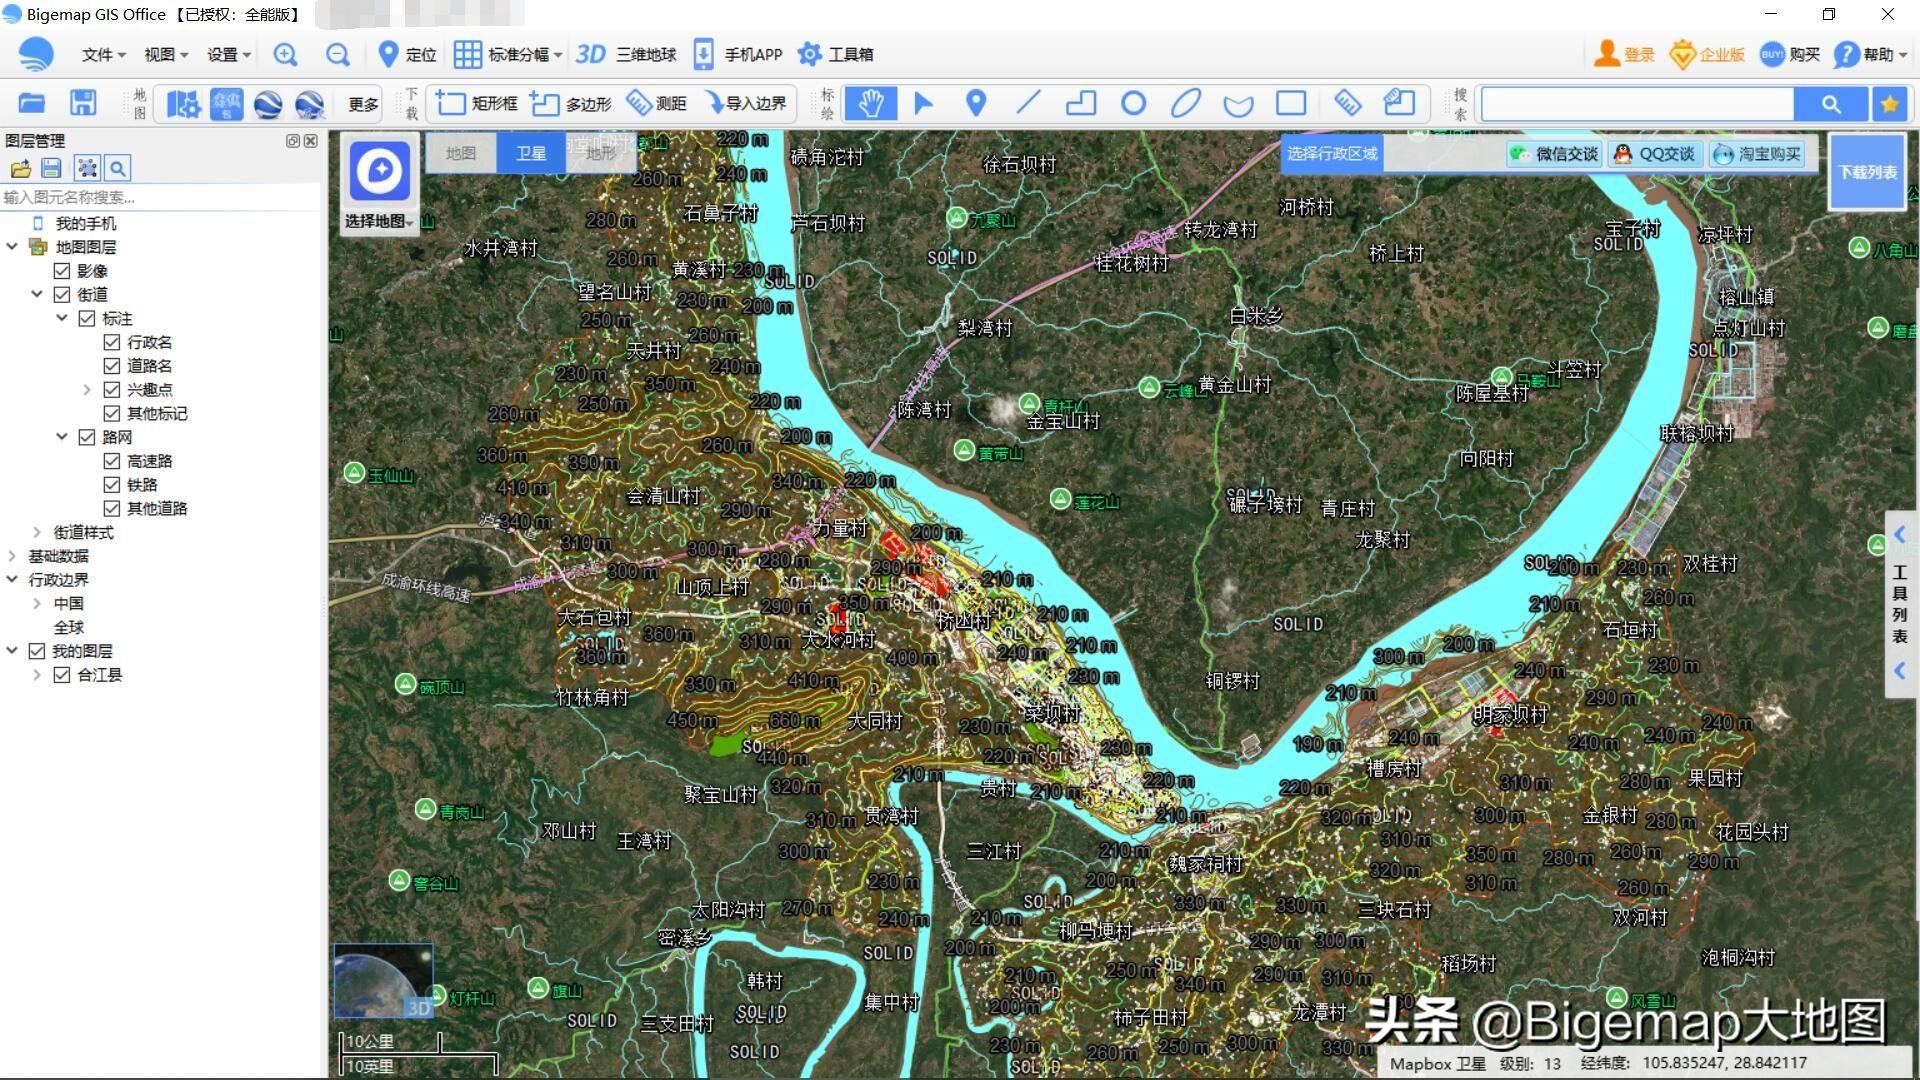Click the 更多 more map sources button
Image resolution: width=1920 pixels, height=1080 pixels.
click(x=364, y=104)
